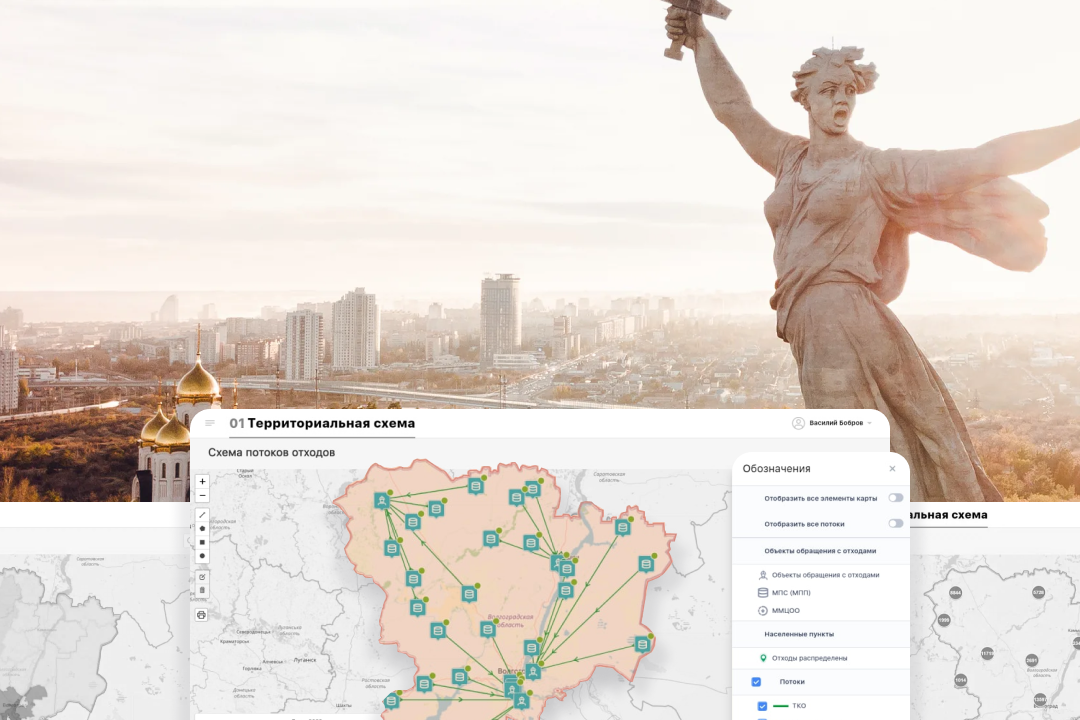The image size is (1080, 720).
Task: Click the Отходы распределены legend text
Action: (x=809, y=658)
